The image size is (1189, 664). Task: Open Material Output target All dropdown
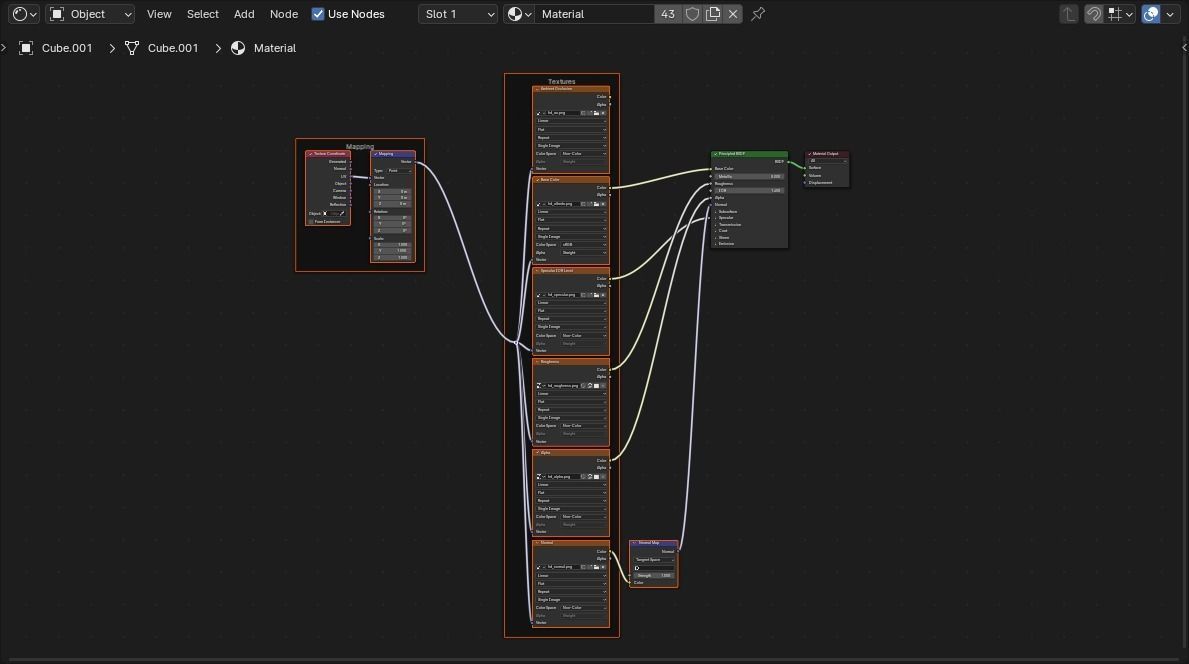827,161
